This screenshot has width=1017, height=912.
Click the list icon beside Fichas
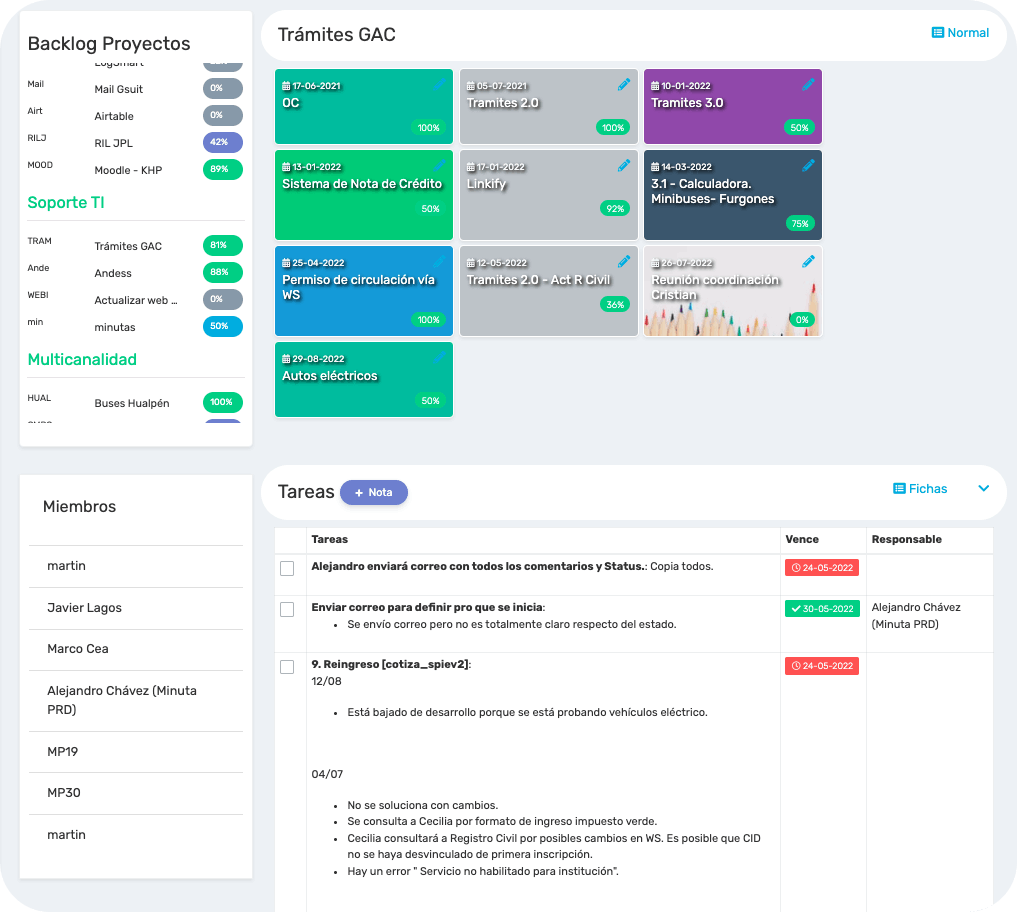coord(899,488)
